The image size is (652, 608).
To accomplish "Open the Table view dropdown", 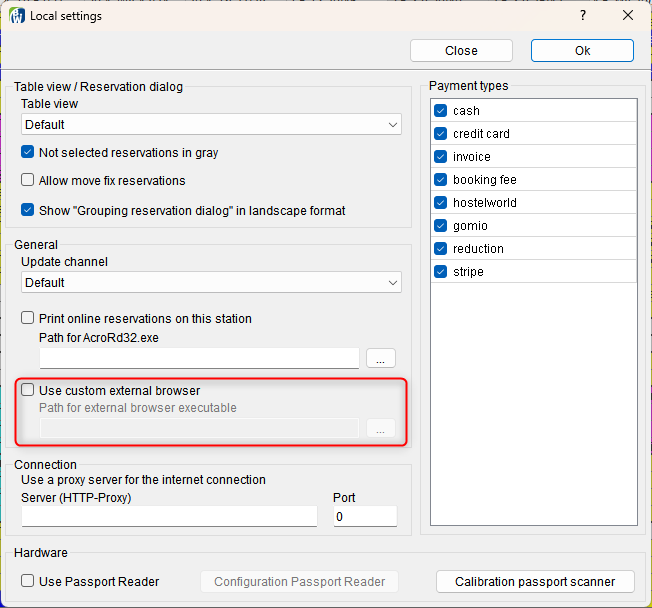I will [211, 125].
